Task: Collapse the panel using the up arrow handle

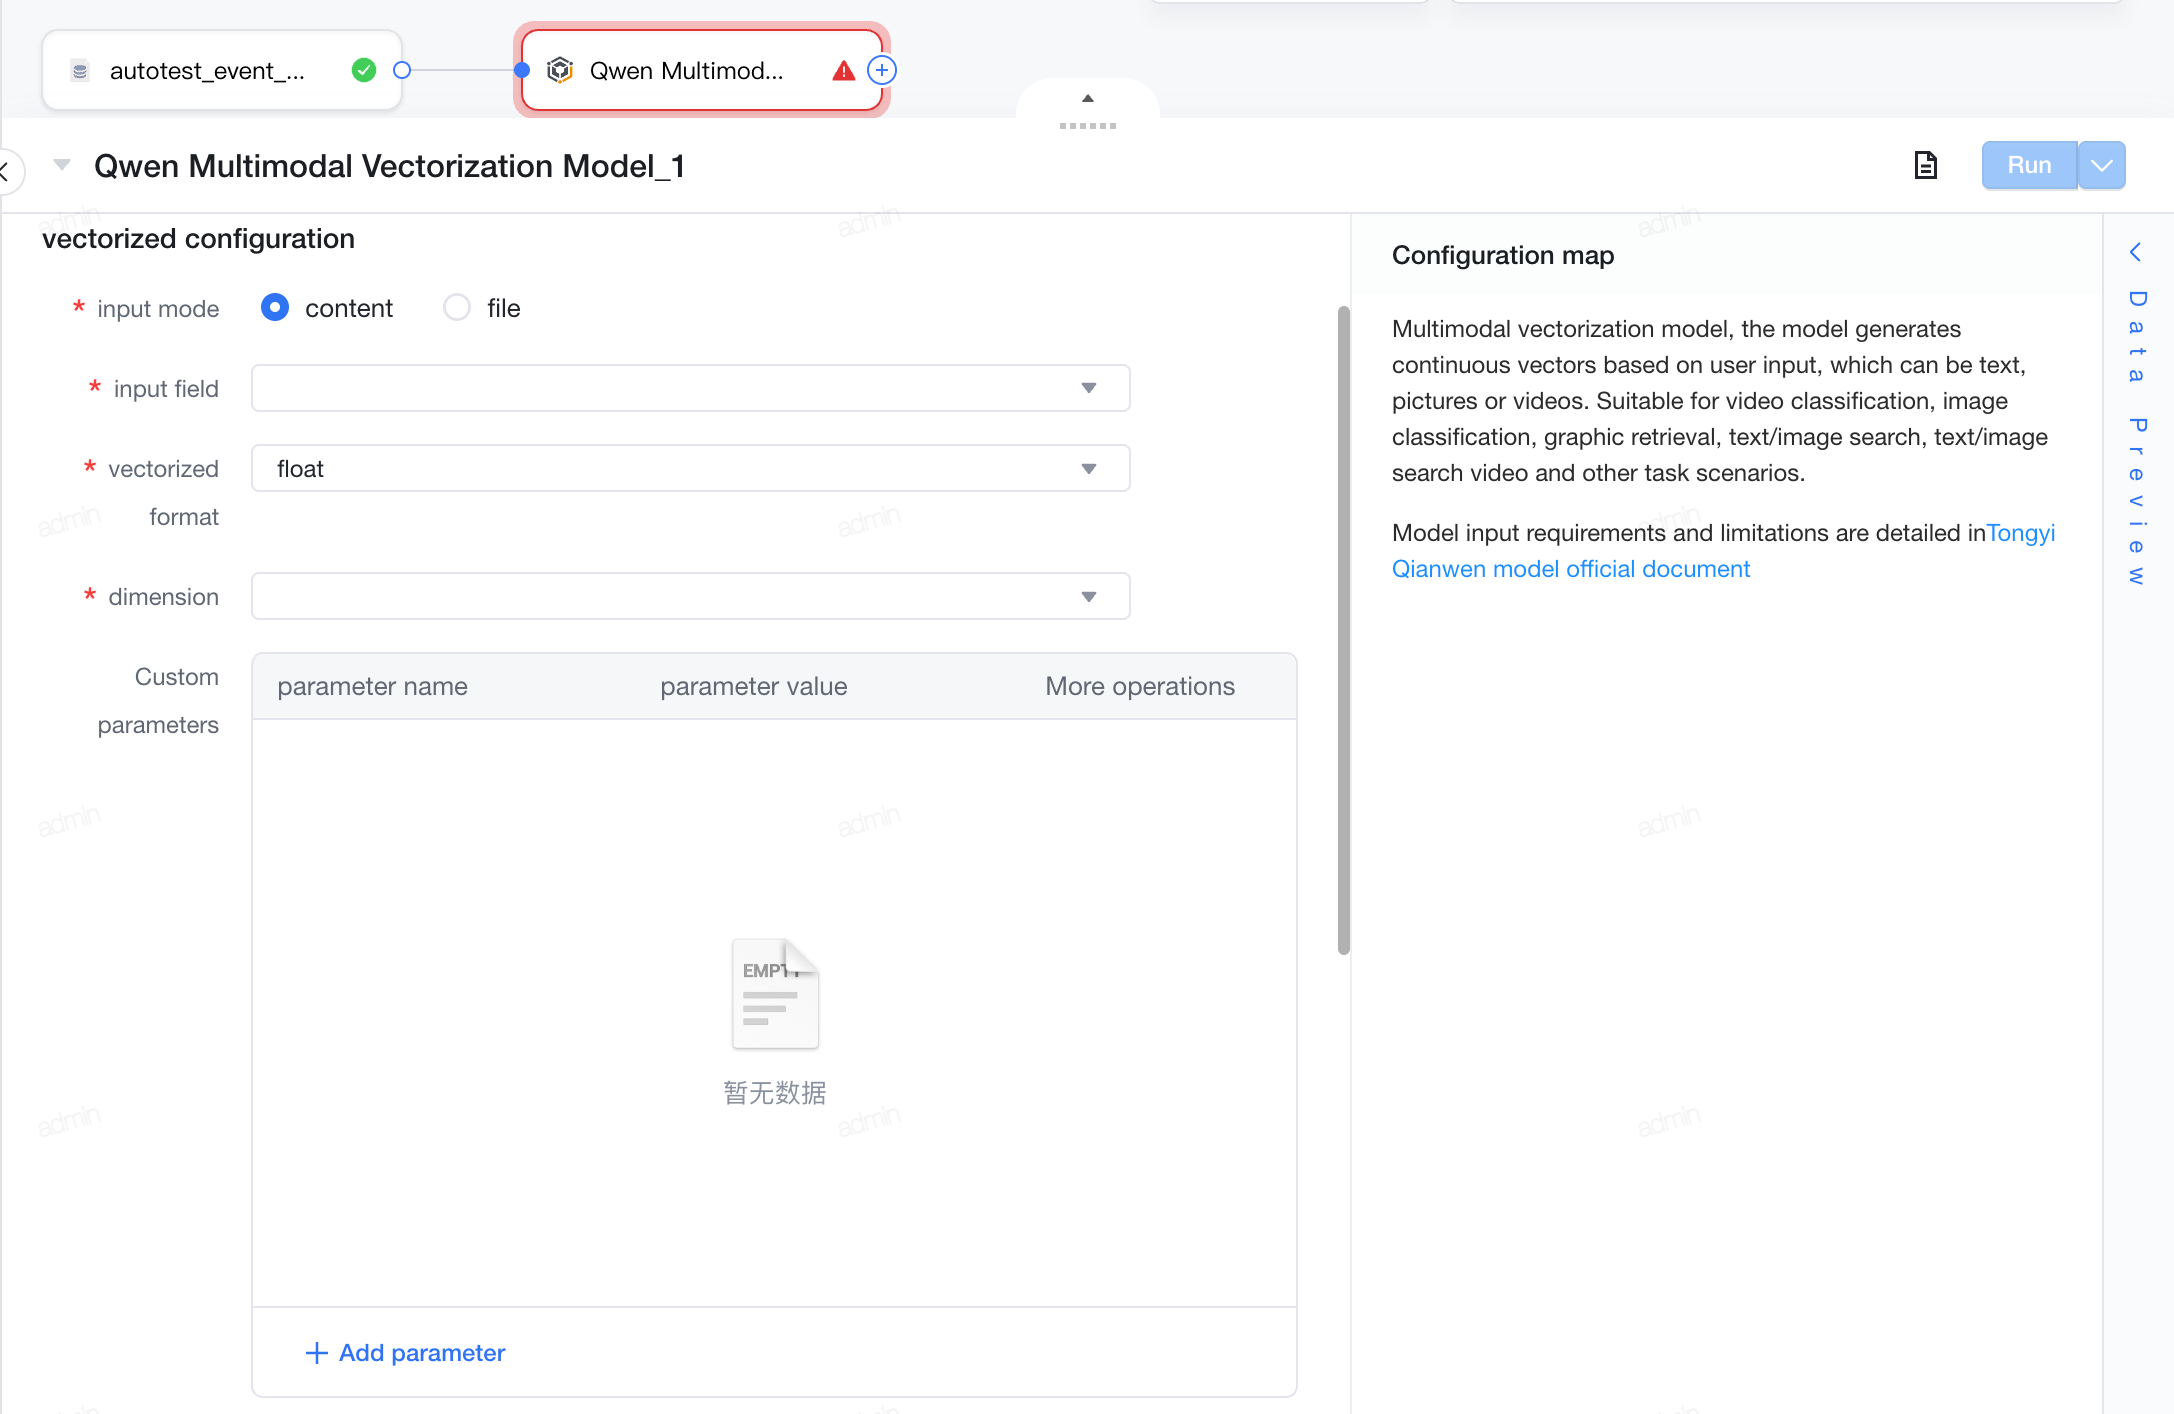Action: coord(1088,99)
